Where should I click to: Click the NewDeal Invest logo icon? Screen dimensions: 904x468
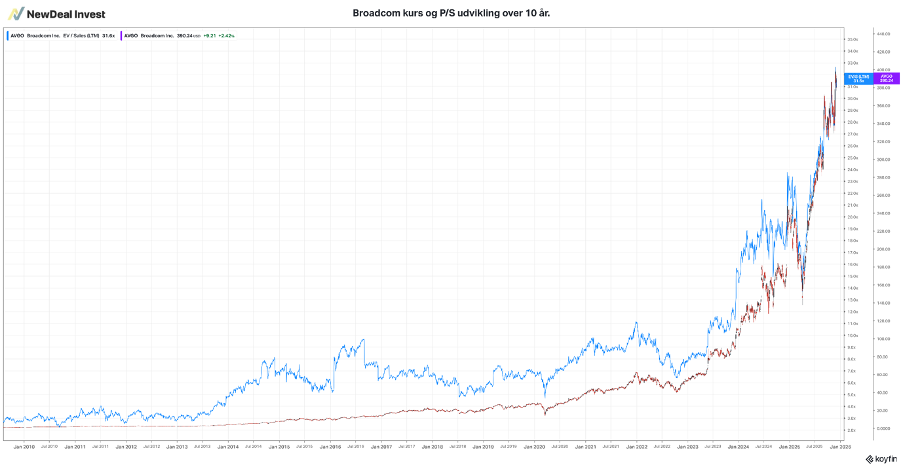click(15, 13)
